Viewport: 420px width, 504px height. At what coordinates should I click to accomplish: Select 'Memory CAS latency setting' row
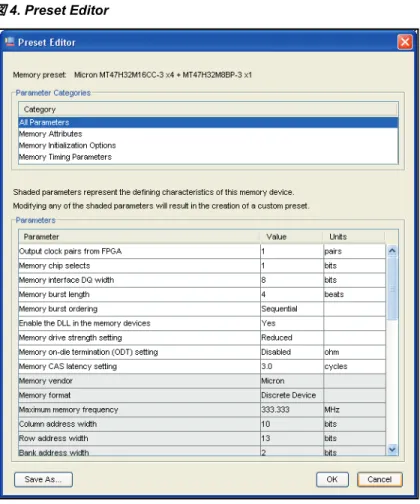pyautogui.click(x=139, y=366)
